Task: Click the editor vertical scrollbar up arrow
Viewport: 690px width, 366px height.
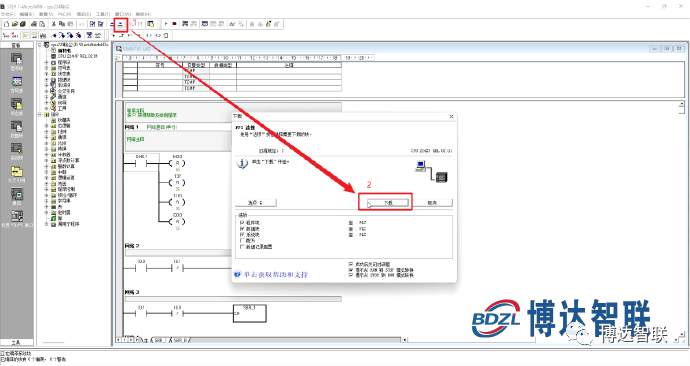Action: pos(681,104)
